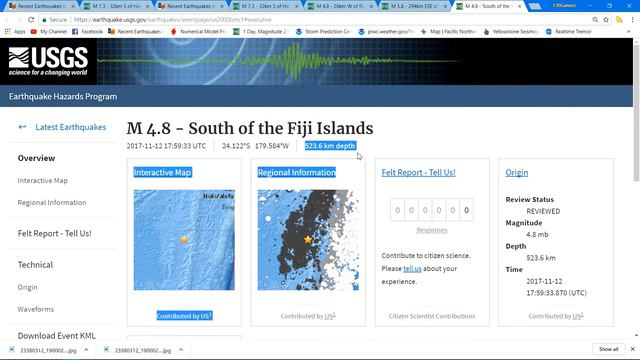This screenshot has height=360, width=640.
Task: Click the 24.122°S 179.584°W coordinates
Action: click(256, 146)
